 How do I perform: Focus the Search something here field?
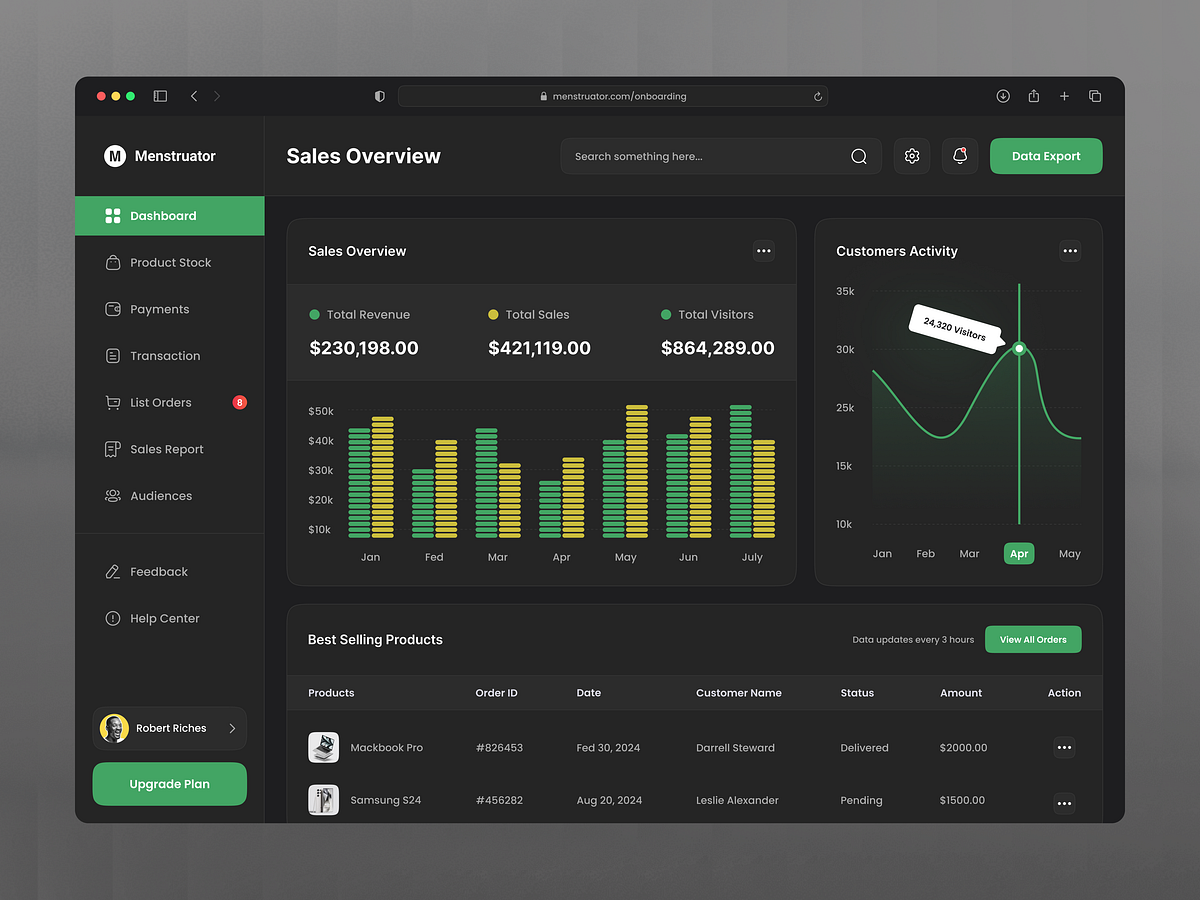tap(721, 156)
